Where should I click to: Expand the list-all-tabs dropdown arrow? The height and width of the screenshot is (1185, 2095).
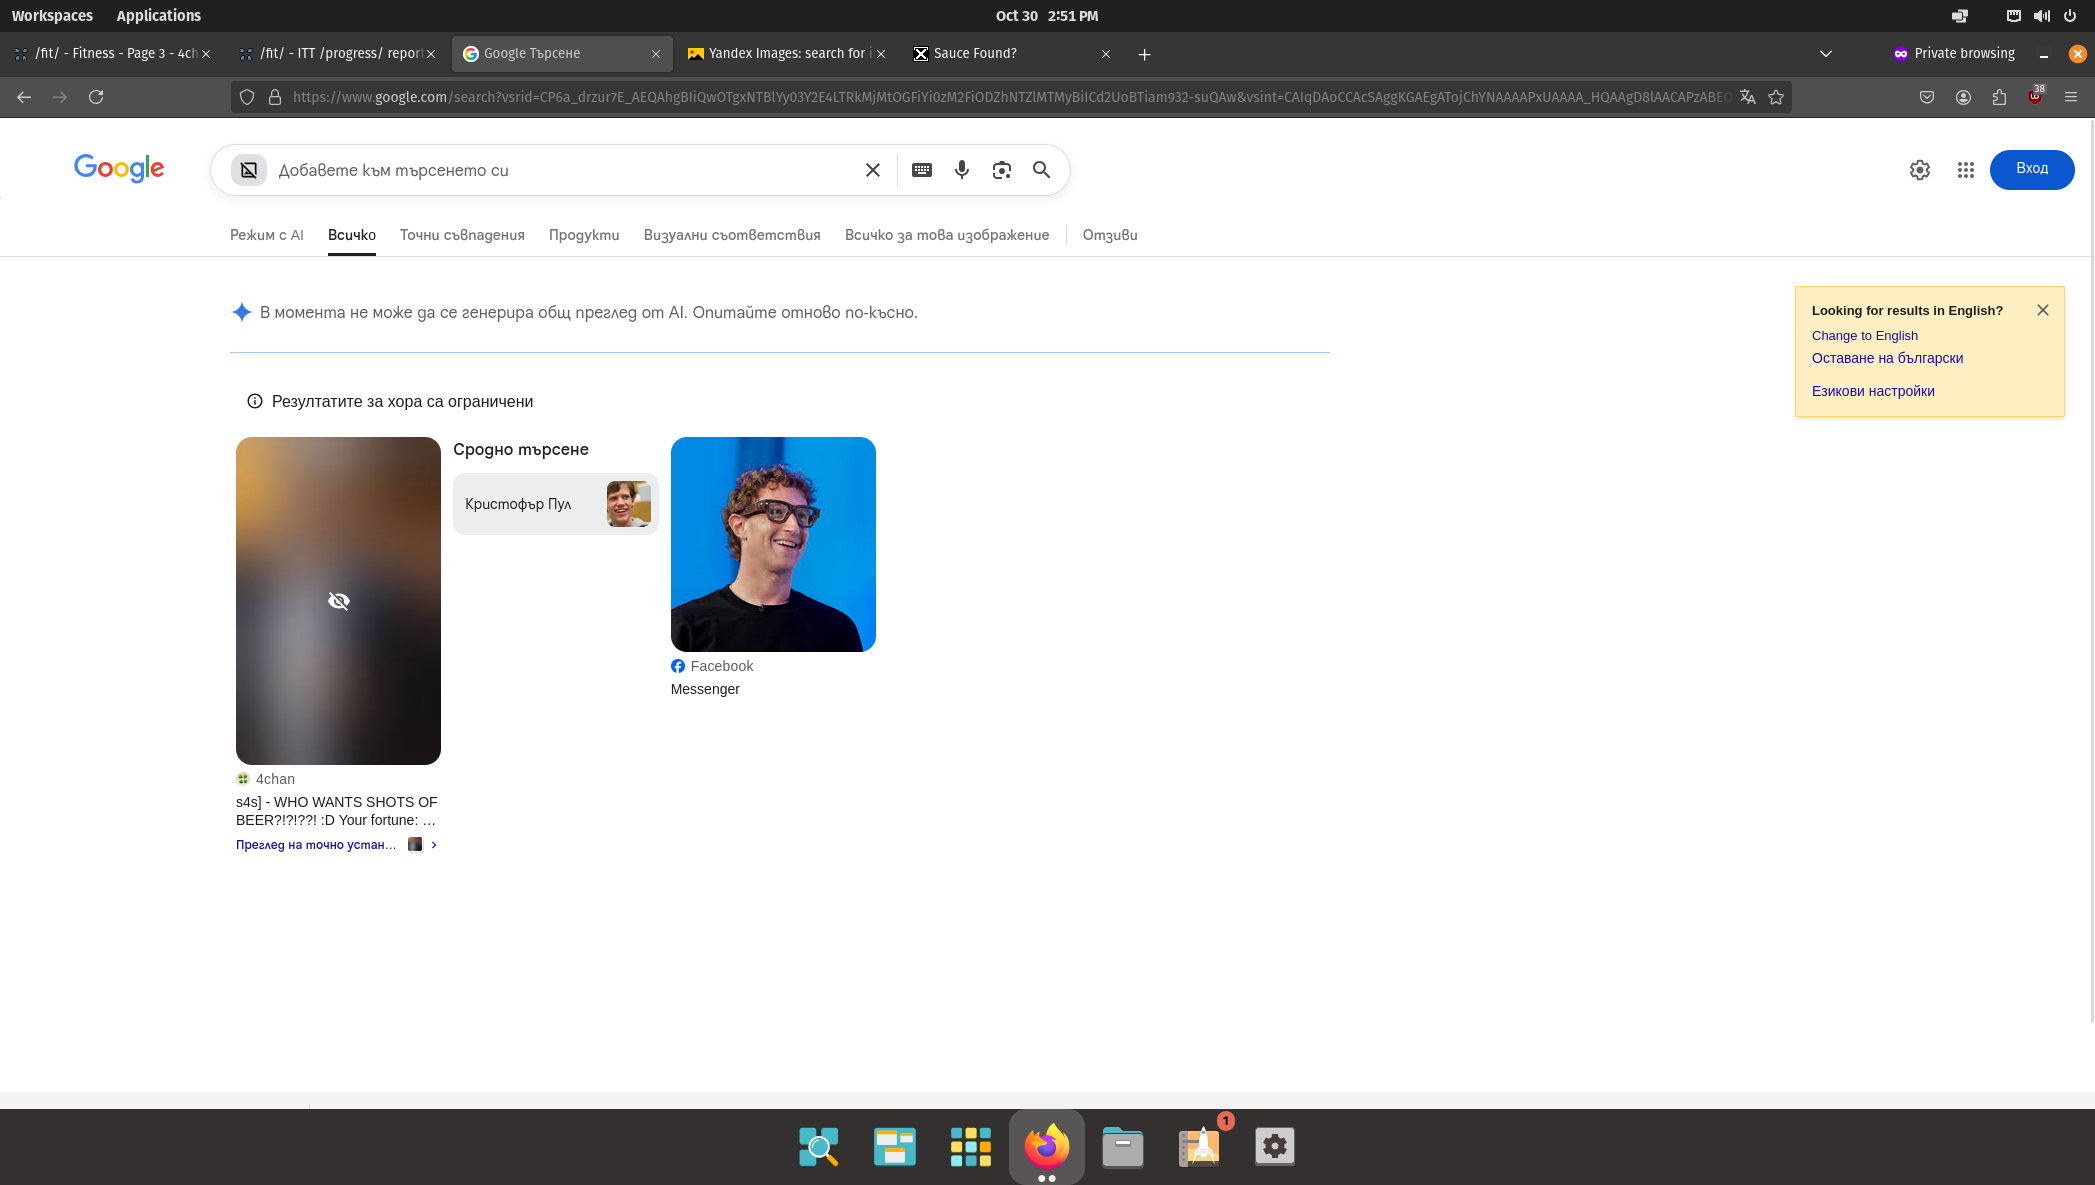point(1825,54)
